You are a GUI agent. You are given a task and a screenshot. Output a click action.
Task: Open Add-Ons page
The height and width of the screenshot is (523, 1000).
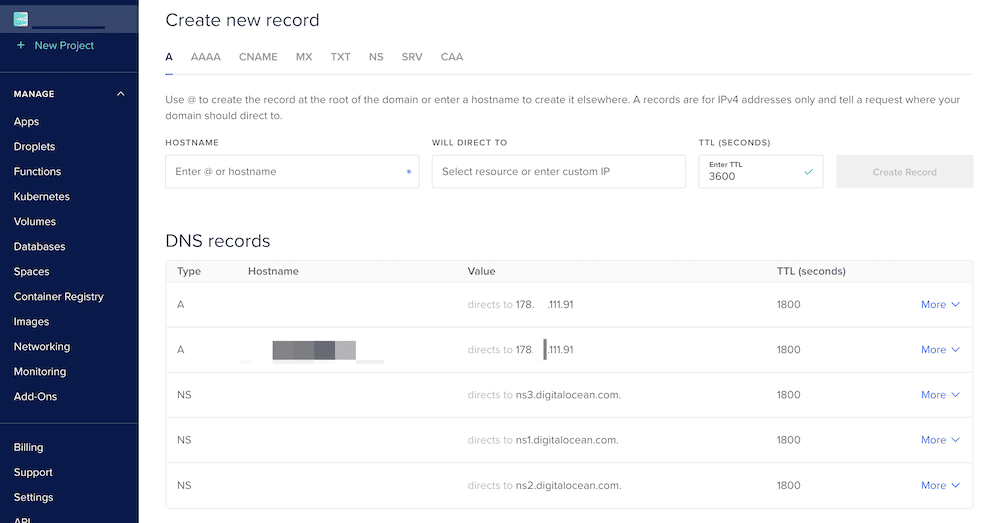pyautogui.click(x=35, y=397)
